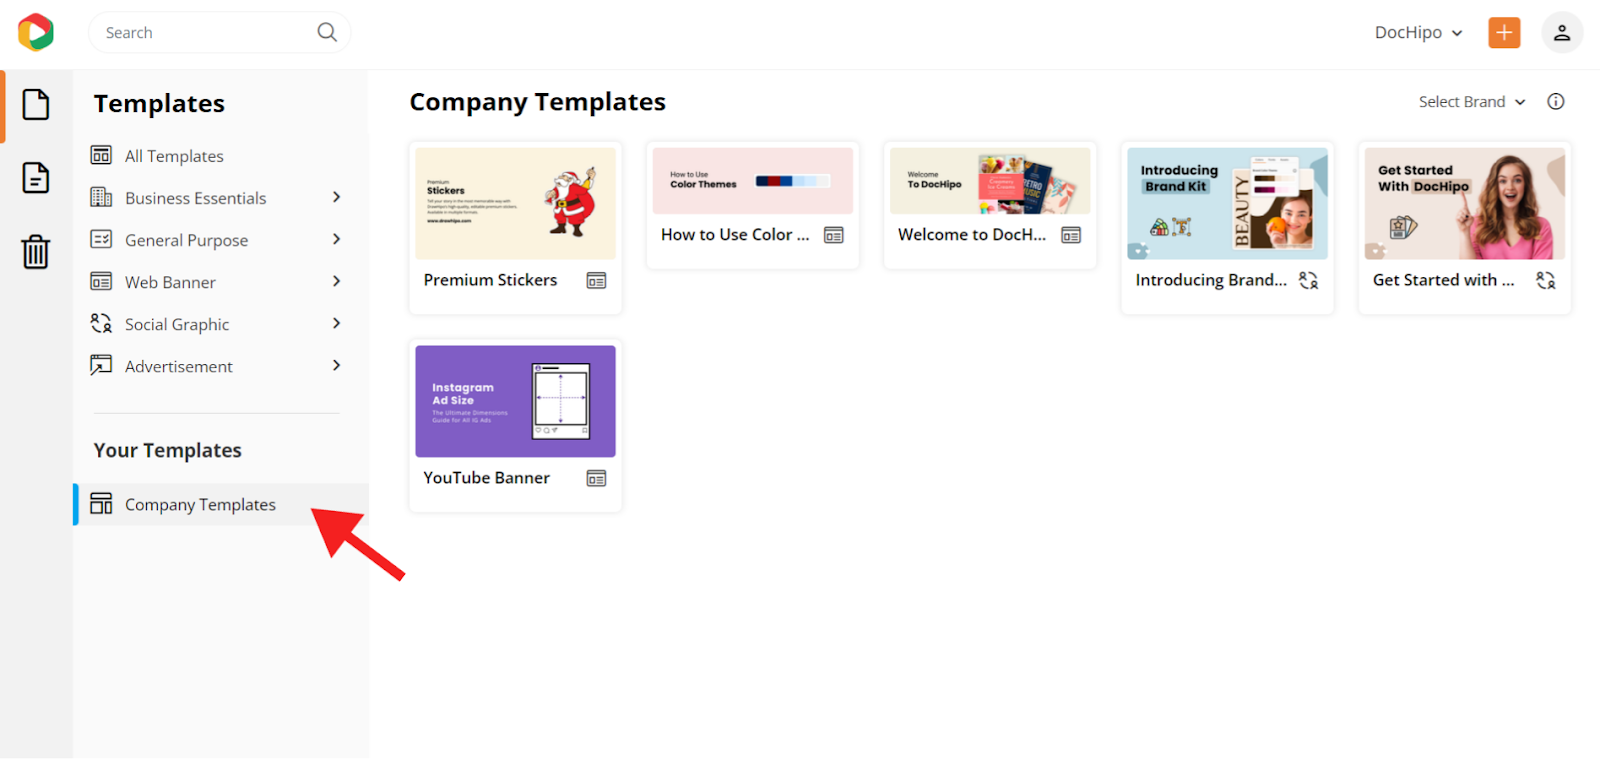Expand the General Purpose category

click(336, 239)
